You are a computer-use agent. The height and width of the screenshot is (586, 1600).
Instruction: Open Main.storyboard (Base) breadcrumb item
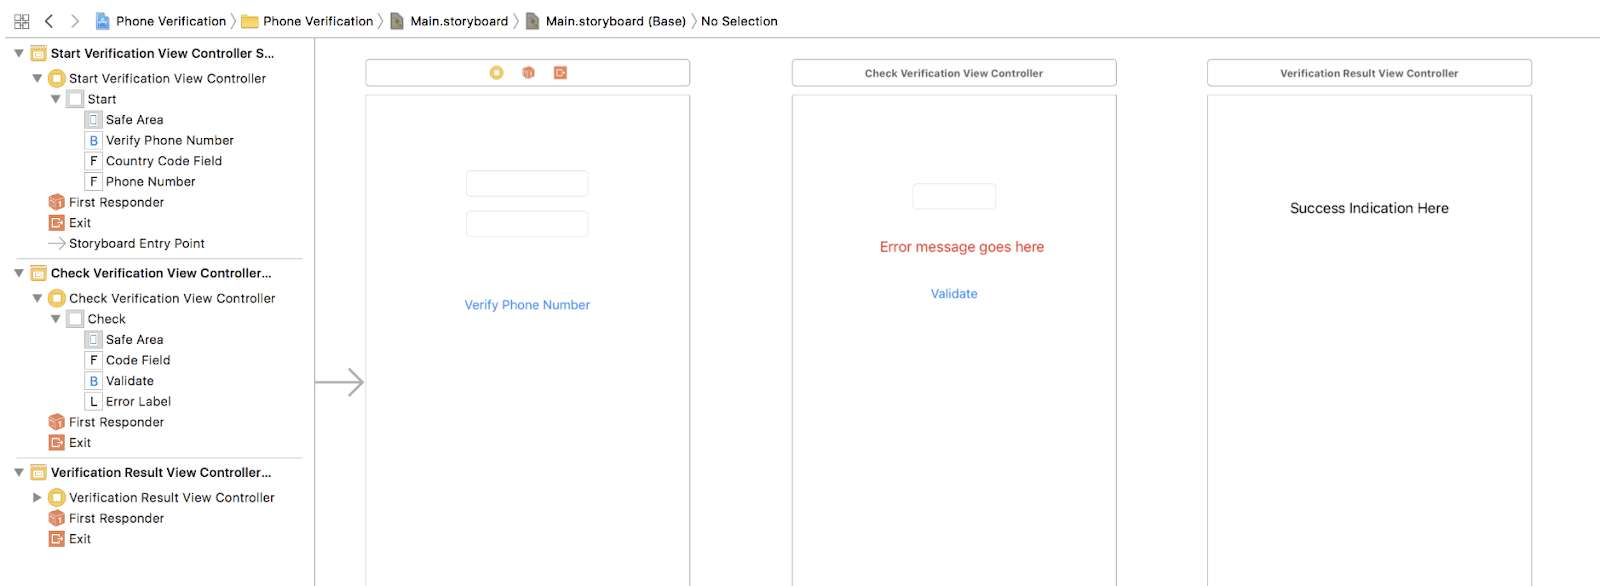(614, 21)
